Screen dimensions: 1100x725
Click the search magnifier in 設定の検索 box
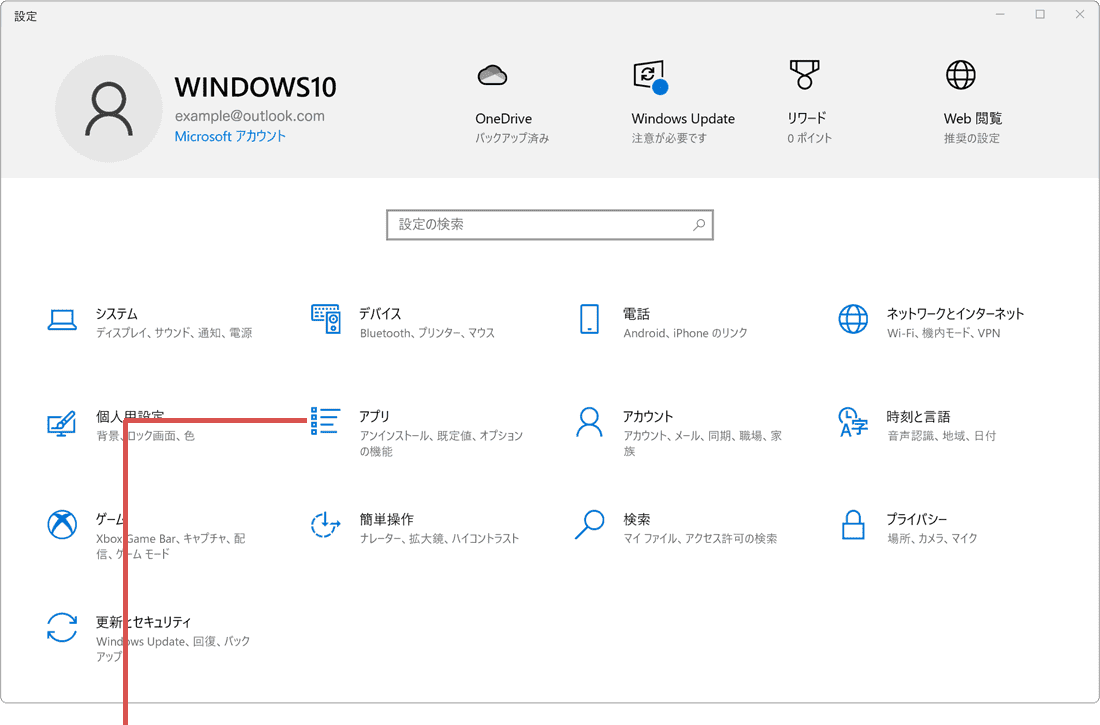coord(699,225)
